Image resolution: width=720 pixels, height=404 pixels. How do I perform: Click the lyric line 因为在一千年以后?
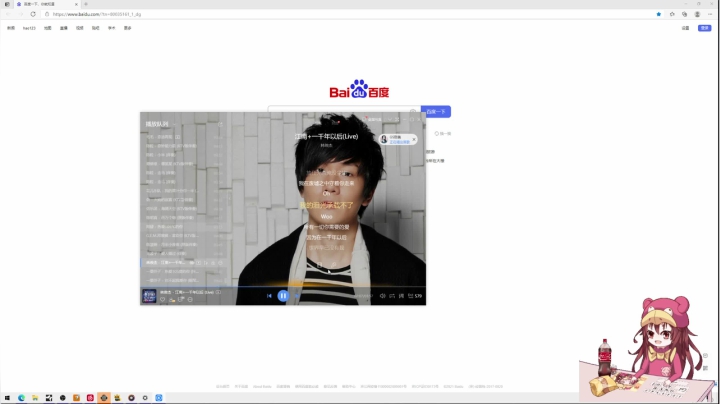326,237
